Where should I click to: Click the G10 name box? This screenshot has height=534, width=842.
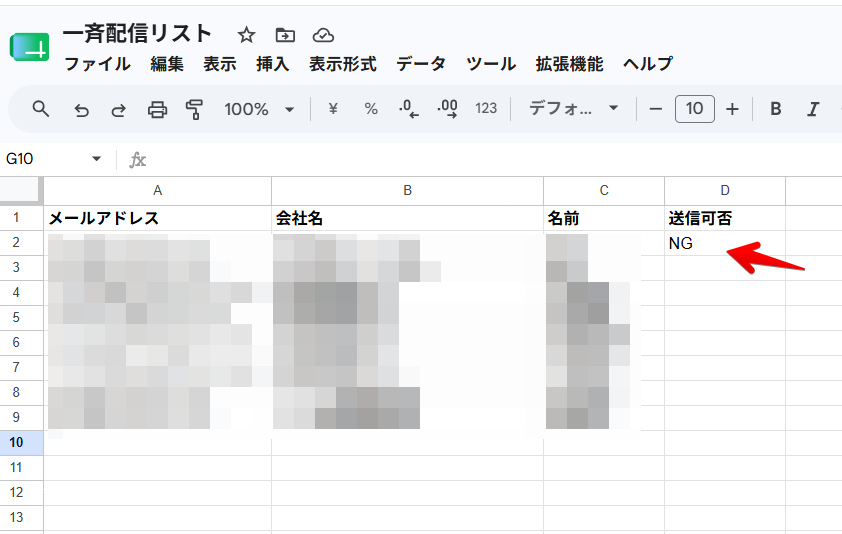[x=46, y=158]
